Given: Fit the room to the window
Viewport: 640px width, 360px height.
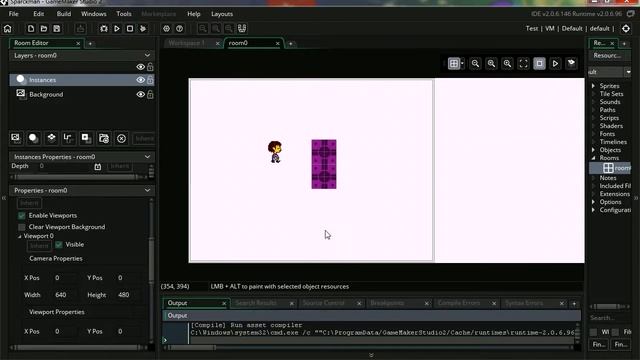Looking at the screenshot, I should click(x=523, y=64).
